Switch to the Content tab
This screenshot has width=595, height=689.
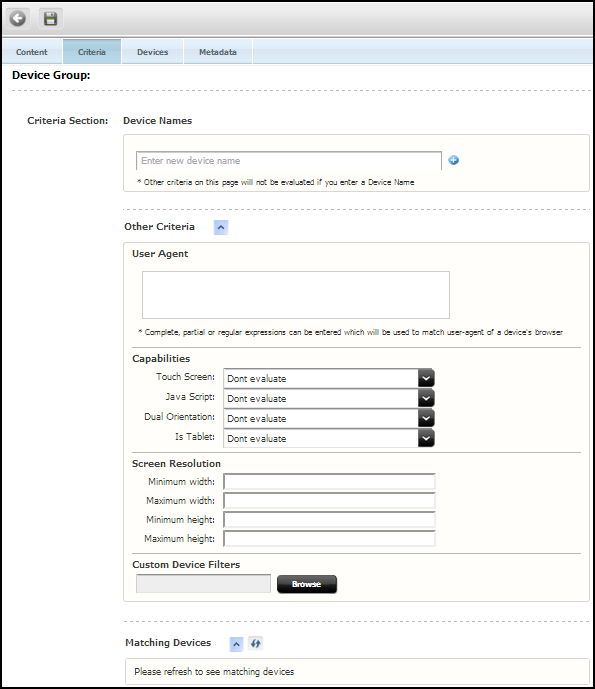tap(32, 52)
